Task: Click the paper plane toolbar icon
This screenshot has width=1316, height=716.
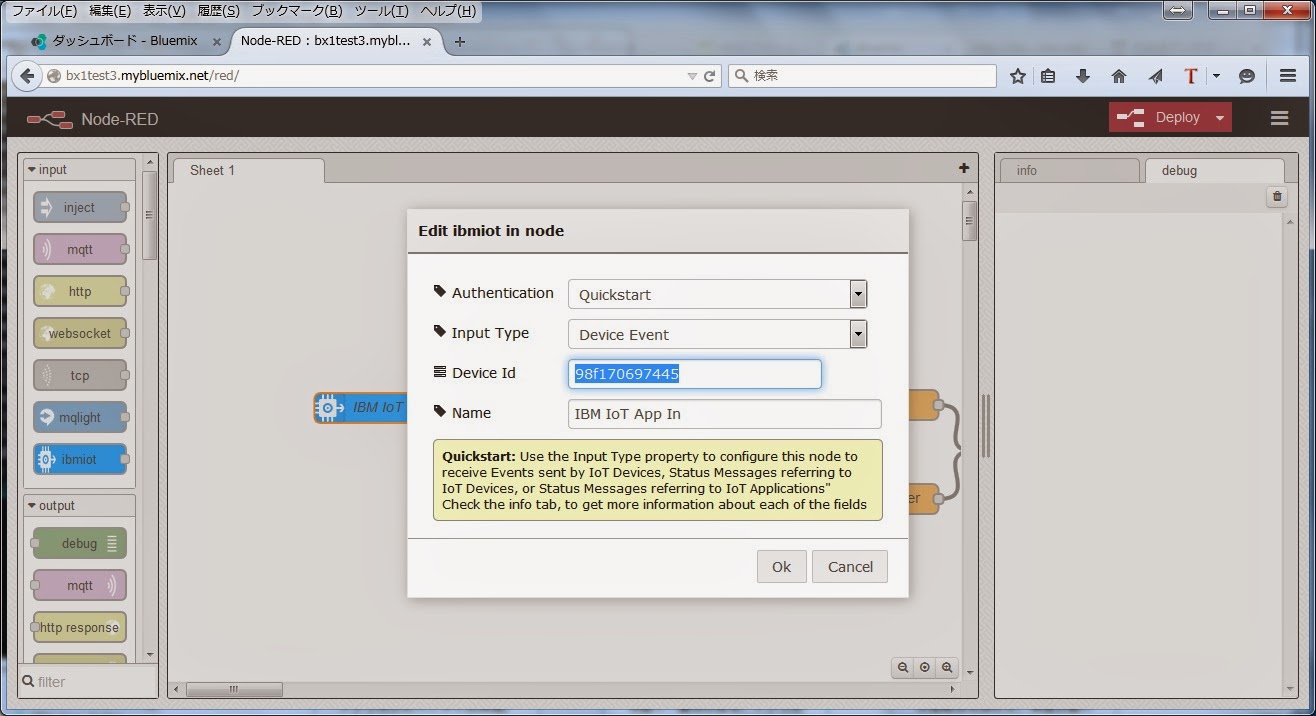Action: (x=1155, y=76)
